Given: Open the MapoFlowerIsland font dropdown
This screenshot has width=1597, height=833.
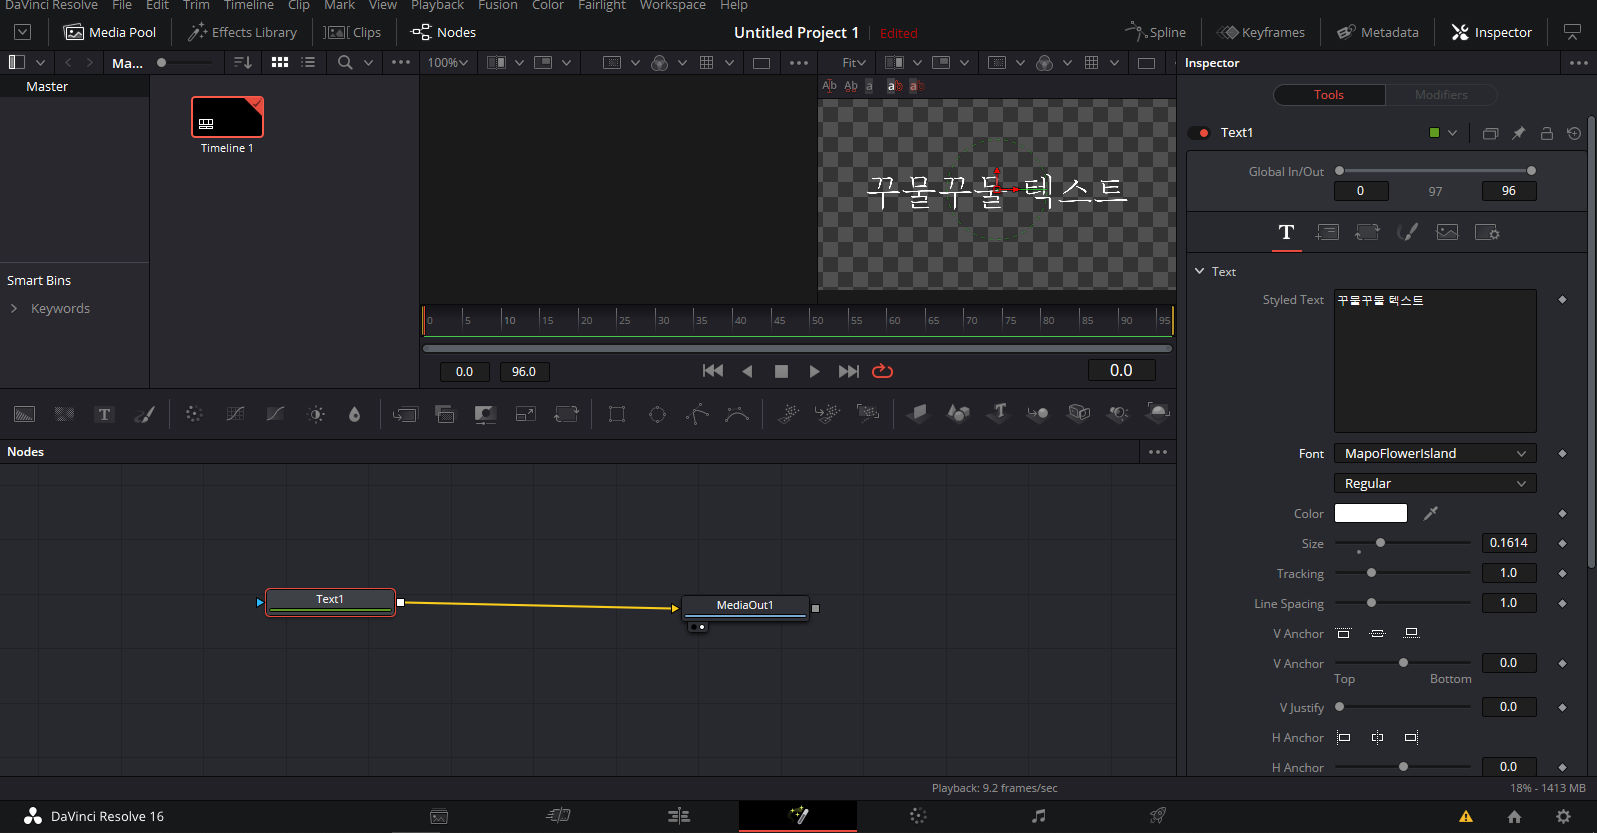Looking at the screenshot, I should [1435, 454].
